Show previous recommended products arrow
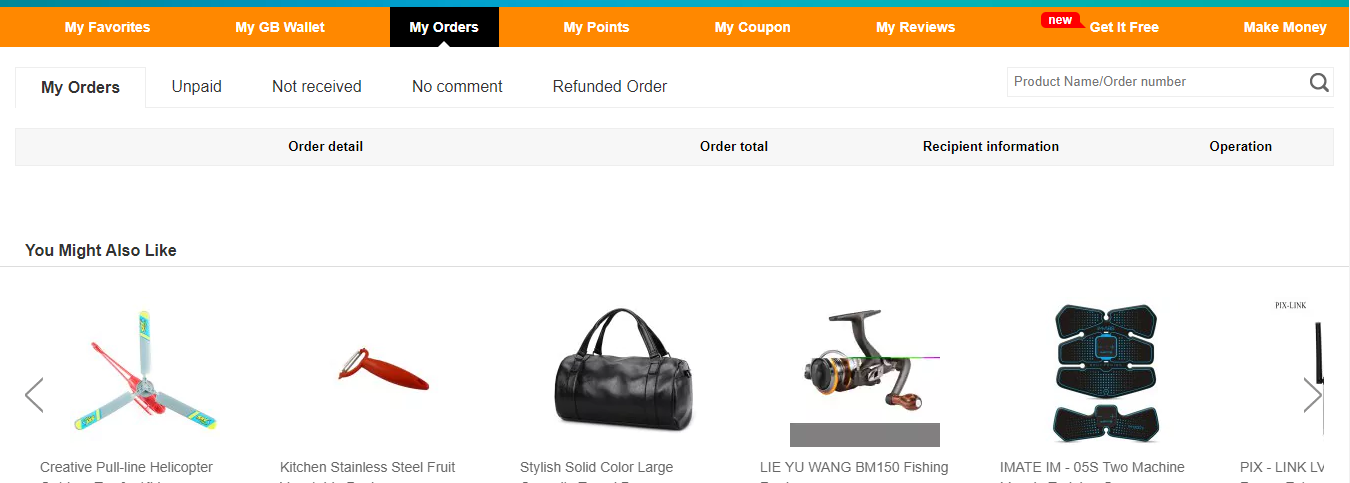The image size is (1350, 483). 34,395
